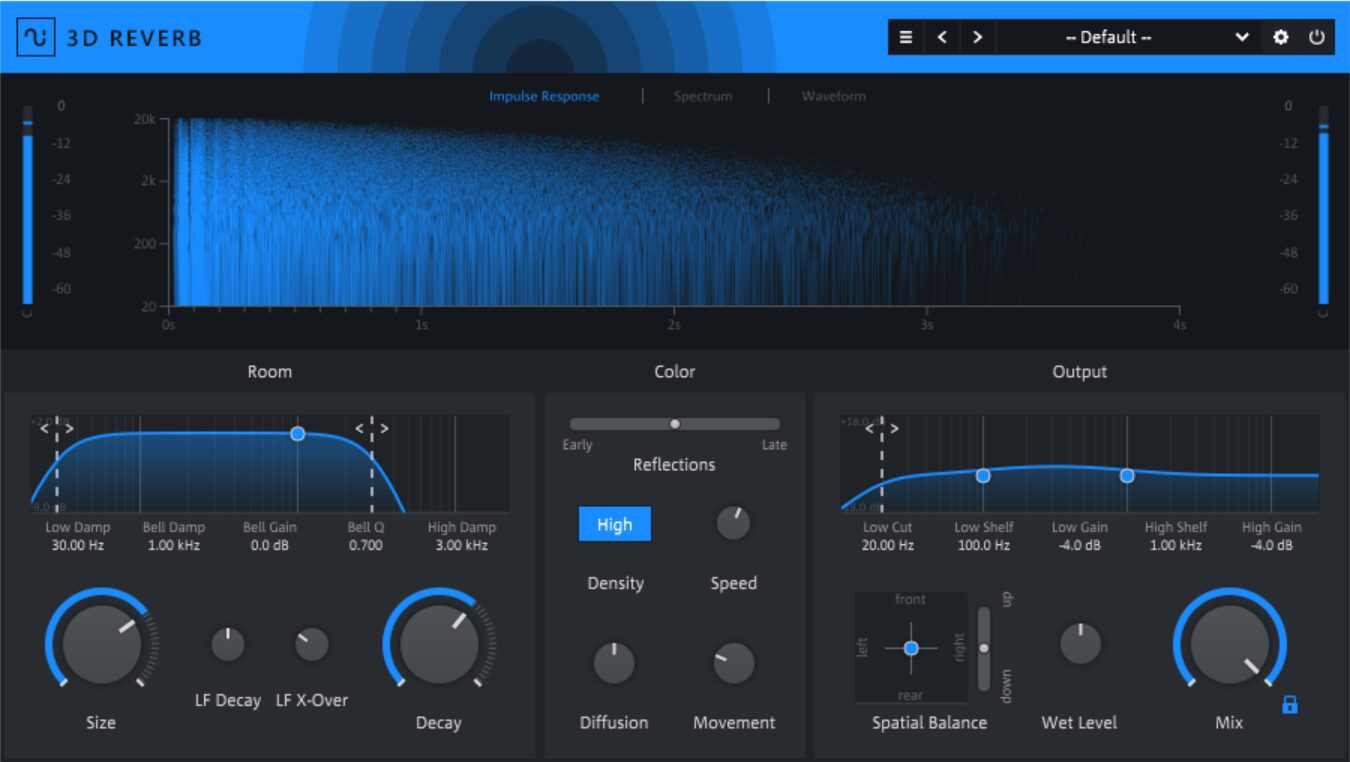
Task: Open the hamburger preset menu
Action: [906, 37]
